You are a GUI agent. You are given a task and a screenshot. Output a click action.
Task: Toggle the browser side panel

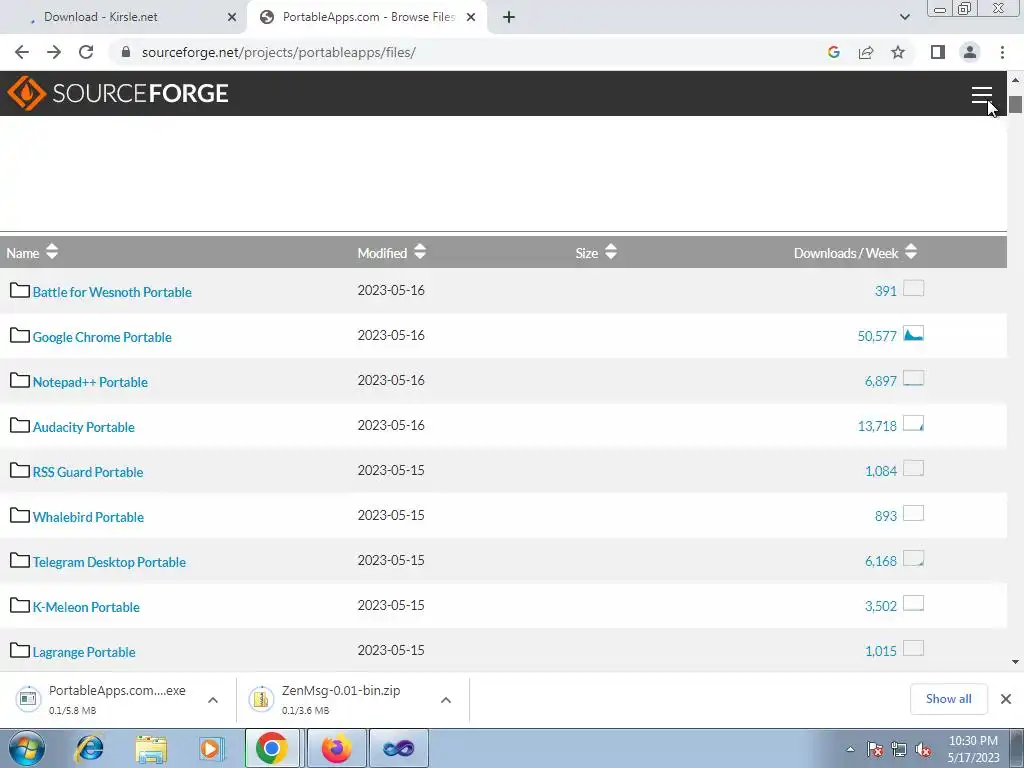[x=938, y=52]
